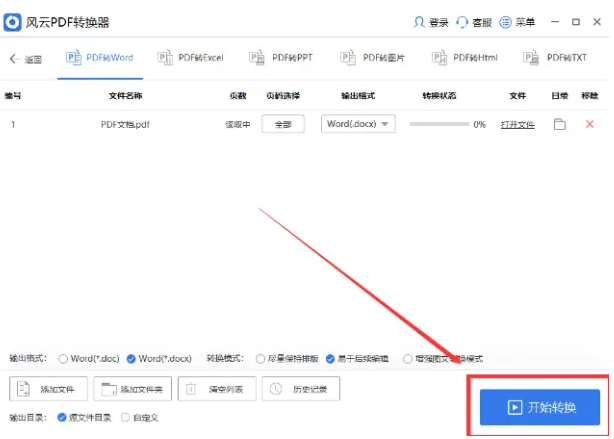Click the 风云PDF转换器 app logo icon

click(x=12, y=22)
